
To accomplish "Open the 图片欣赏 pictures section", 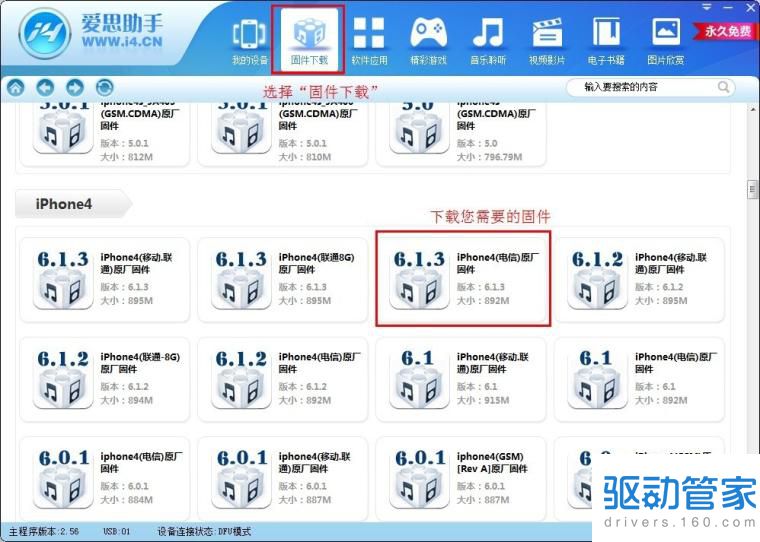I will coord(666,41).
